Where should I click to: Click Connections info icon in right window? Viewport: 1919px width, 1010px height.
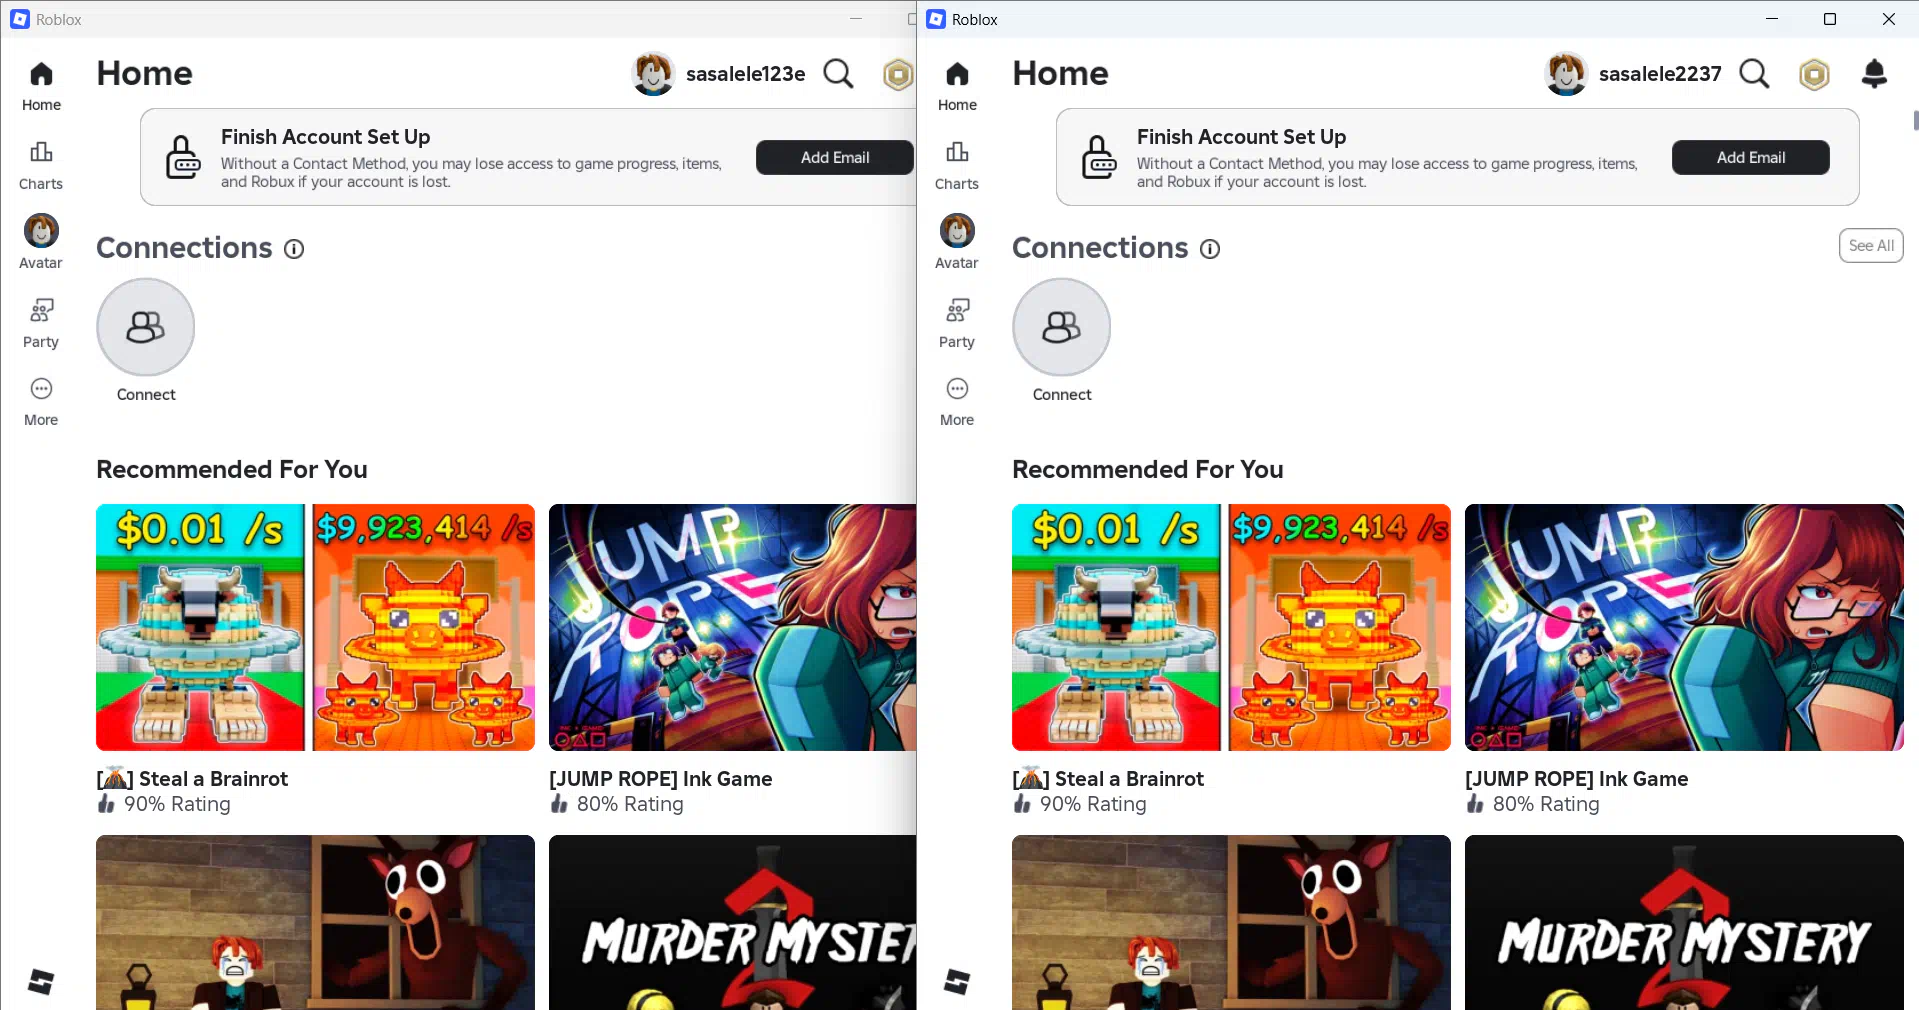pyautogui.click(x=1210, y=249)
